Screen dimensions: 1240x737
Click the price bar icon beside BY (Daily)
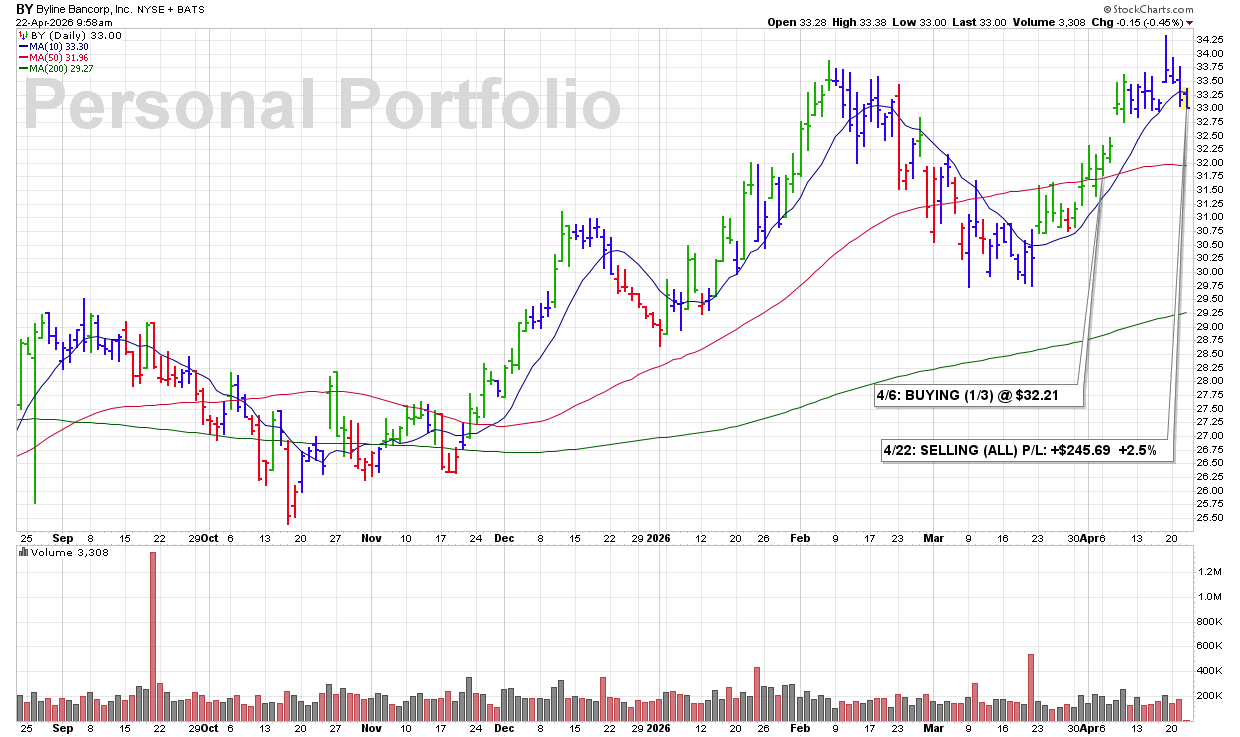coord(24,35)
